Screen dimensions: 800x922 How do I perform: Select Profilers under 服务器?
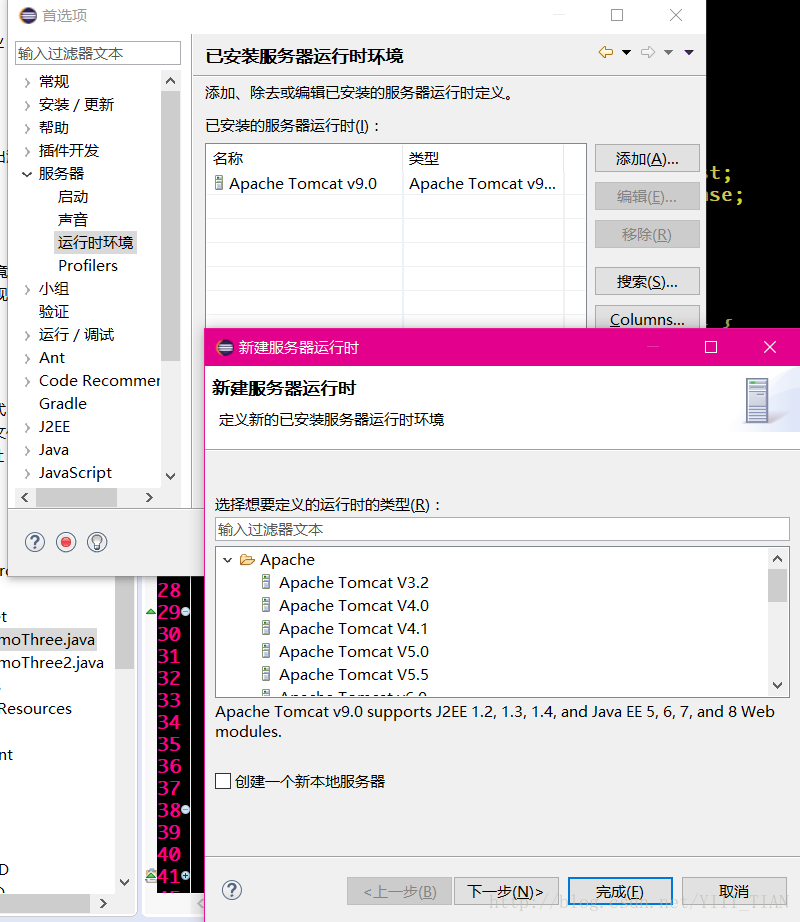click(x=88, y=266)
